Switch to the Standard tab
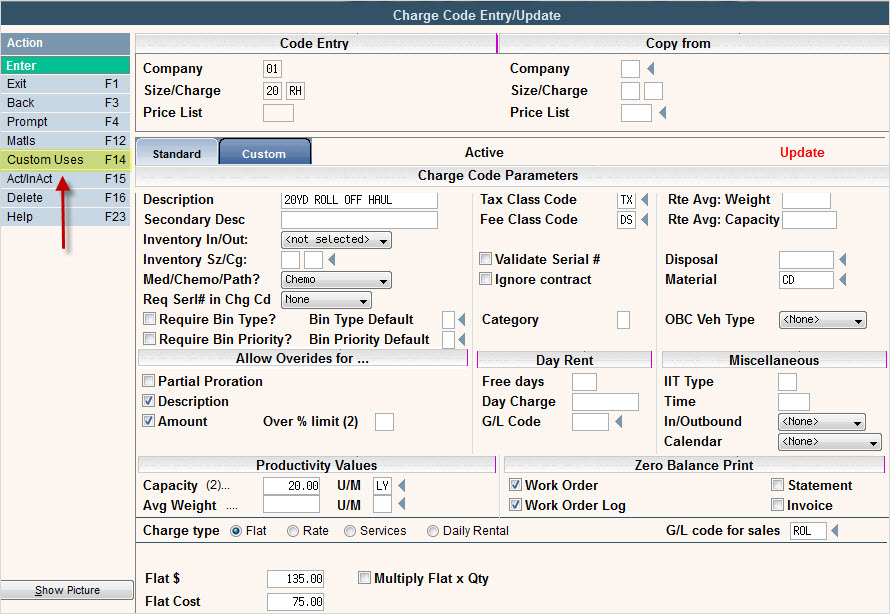This screenshot has height=614, width=890. click(x=177, y=153)
